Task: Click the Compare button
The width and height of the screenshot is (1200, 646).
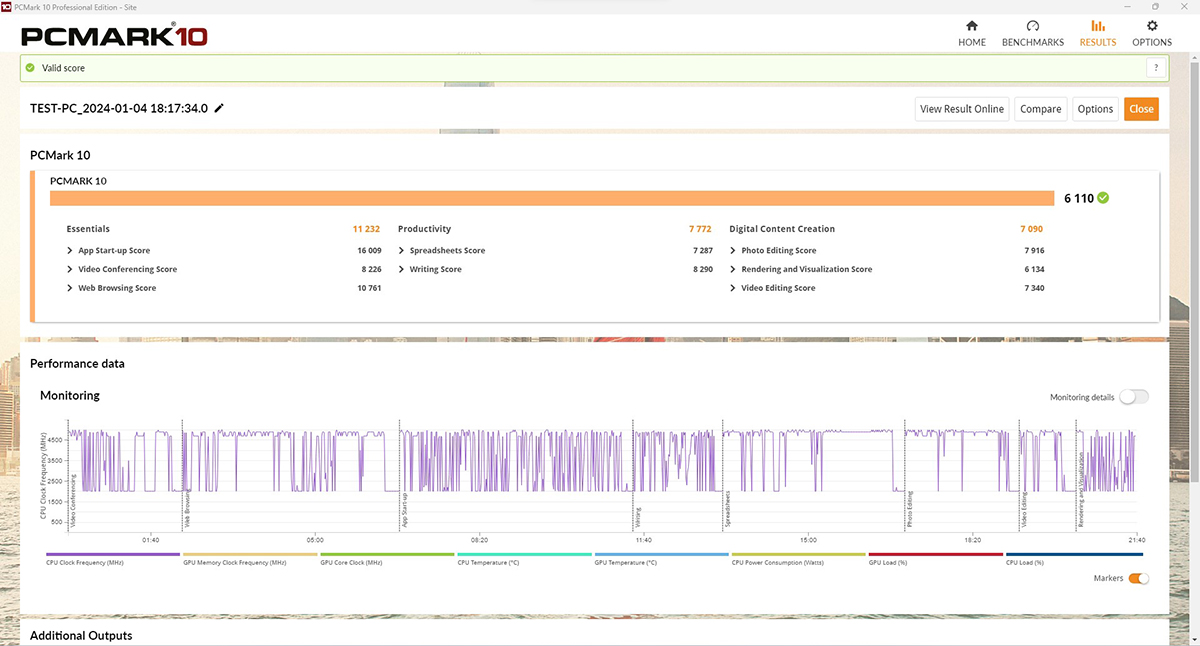Action: [1041, 109]
